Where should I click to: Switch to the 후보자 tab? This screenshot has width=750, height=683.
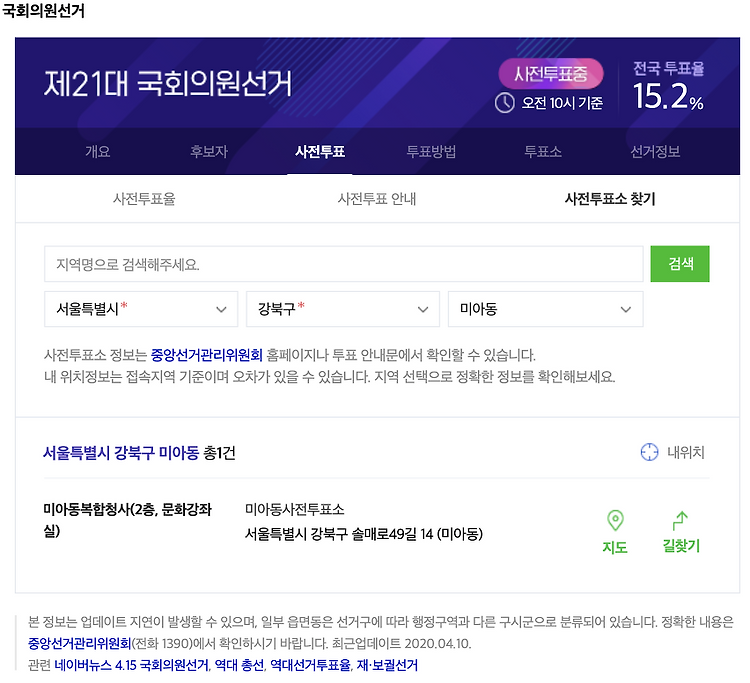tap(209, 152)
